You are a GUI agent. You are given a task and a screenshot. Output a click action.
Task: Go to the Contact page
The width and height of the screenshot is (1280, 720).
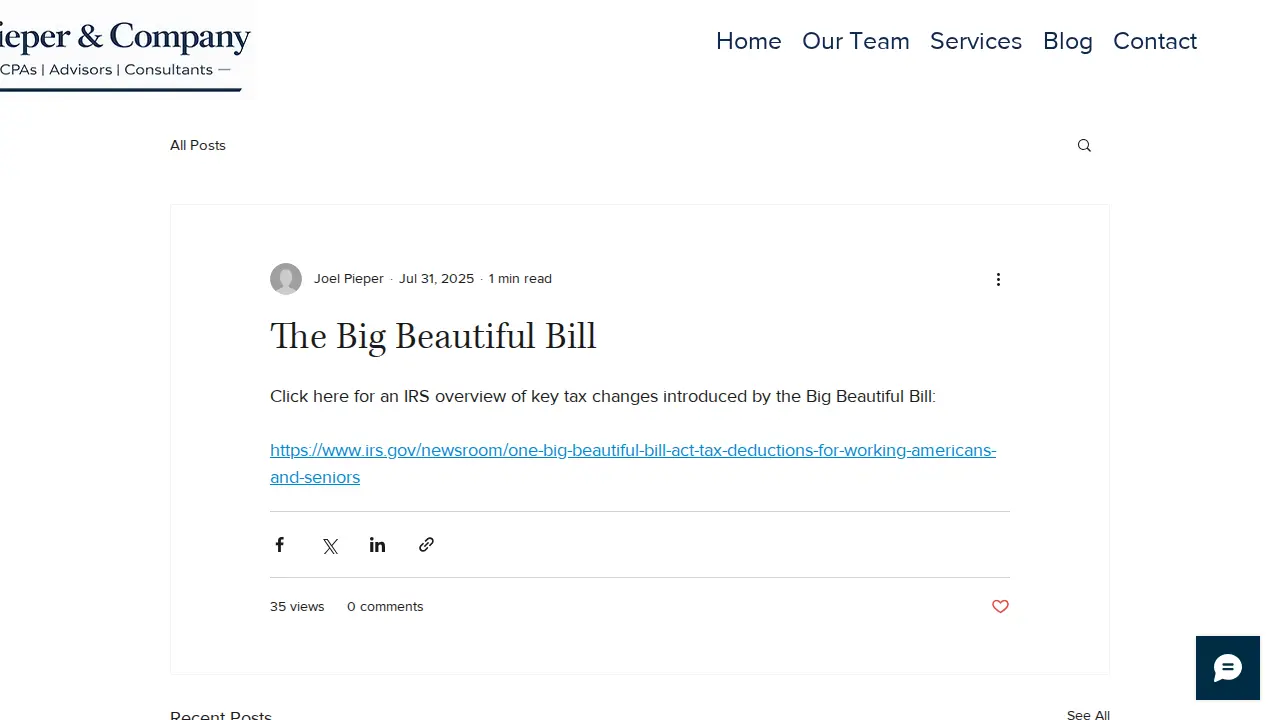point(1155,41)
